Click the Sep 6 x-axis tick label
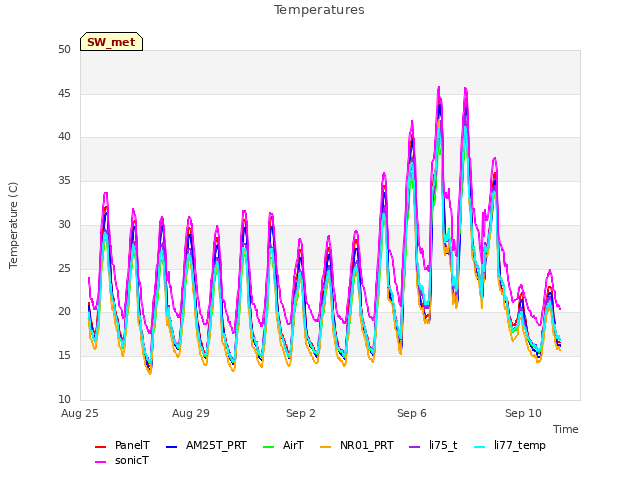The width and height of the screenshot is (640, 480). [412, 413]
